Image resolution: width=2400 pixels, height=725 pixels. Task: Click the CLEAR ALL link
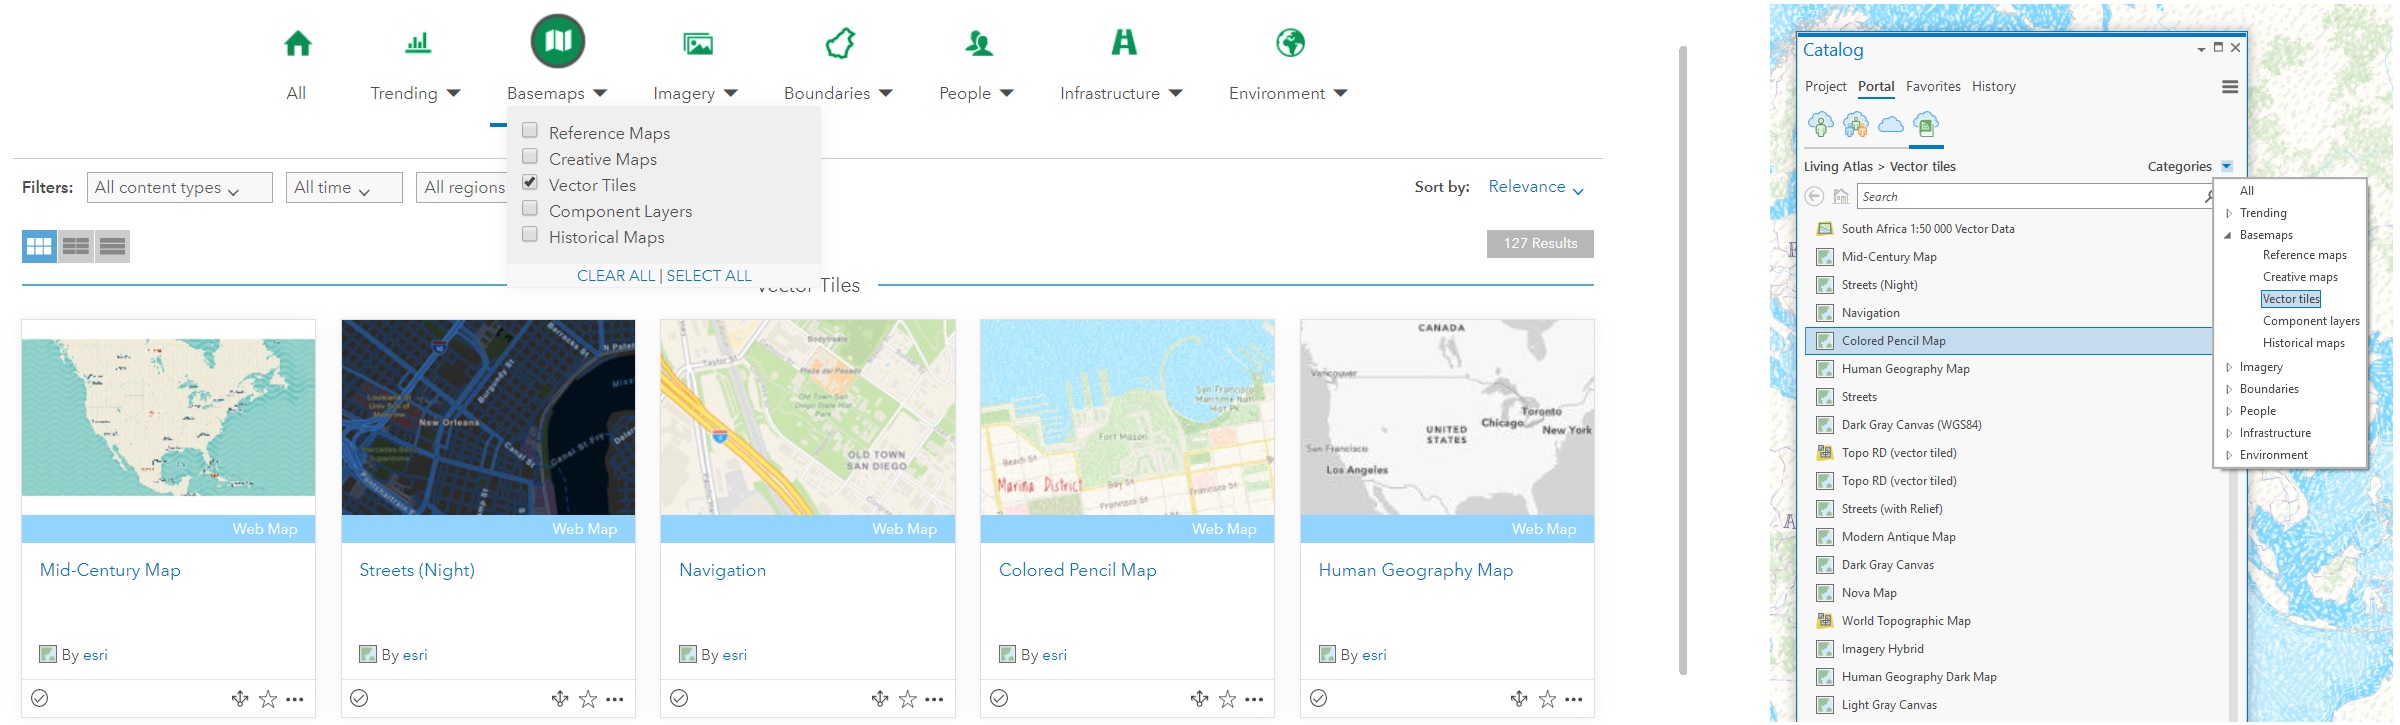point(616,276)
